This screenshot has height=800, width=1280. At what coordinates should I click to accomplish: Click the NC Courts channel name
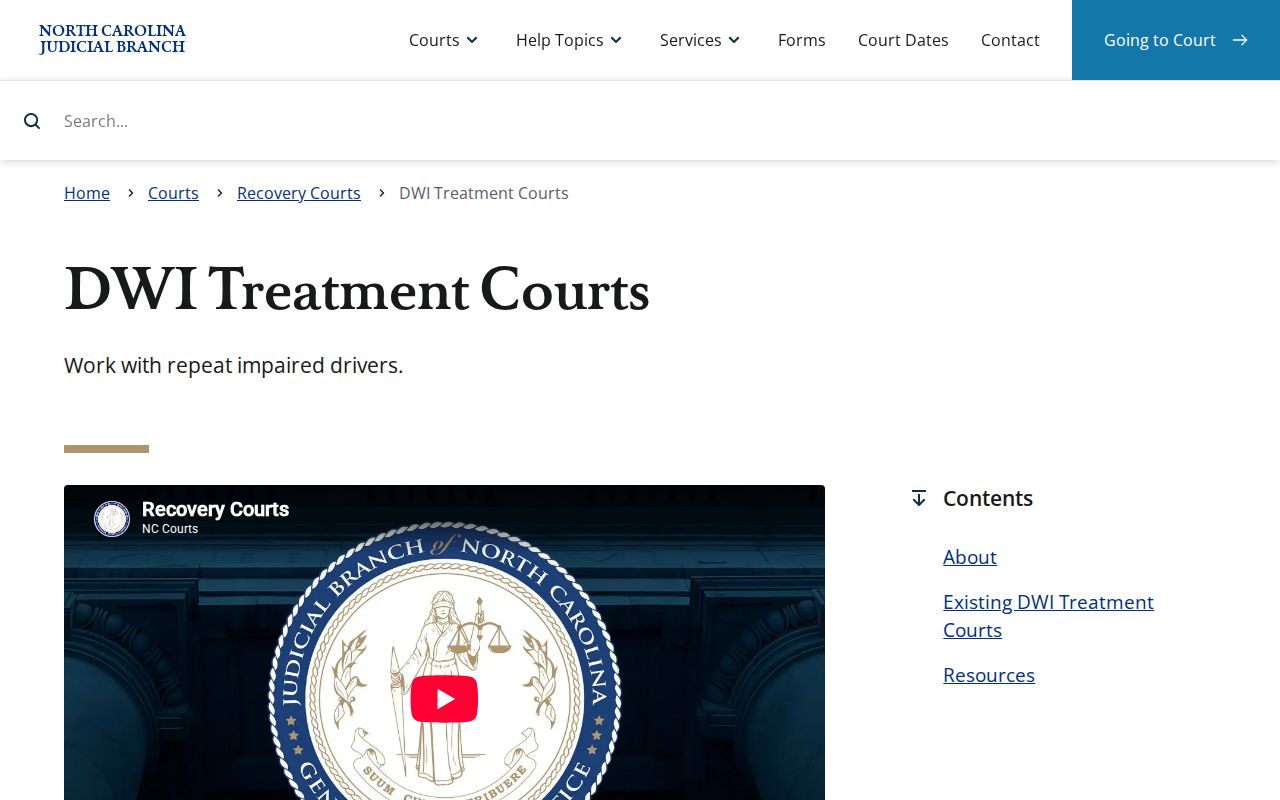[x=170, y=529]
